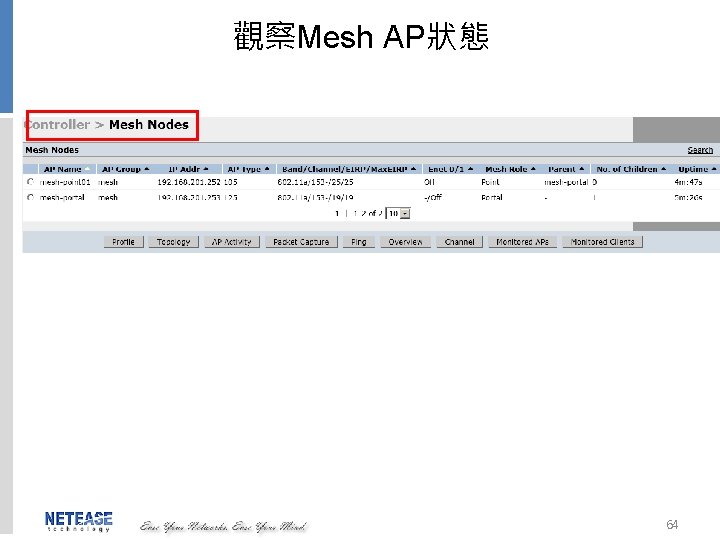
Task: Sort by AP Name column
Action: (x=67, y=169)
